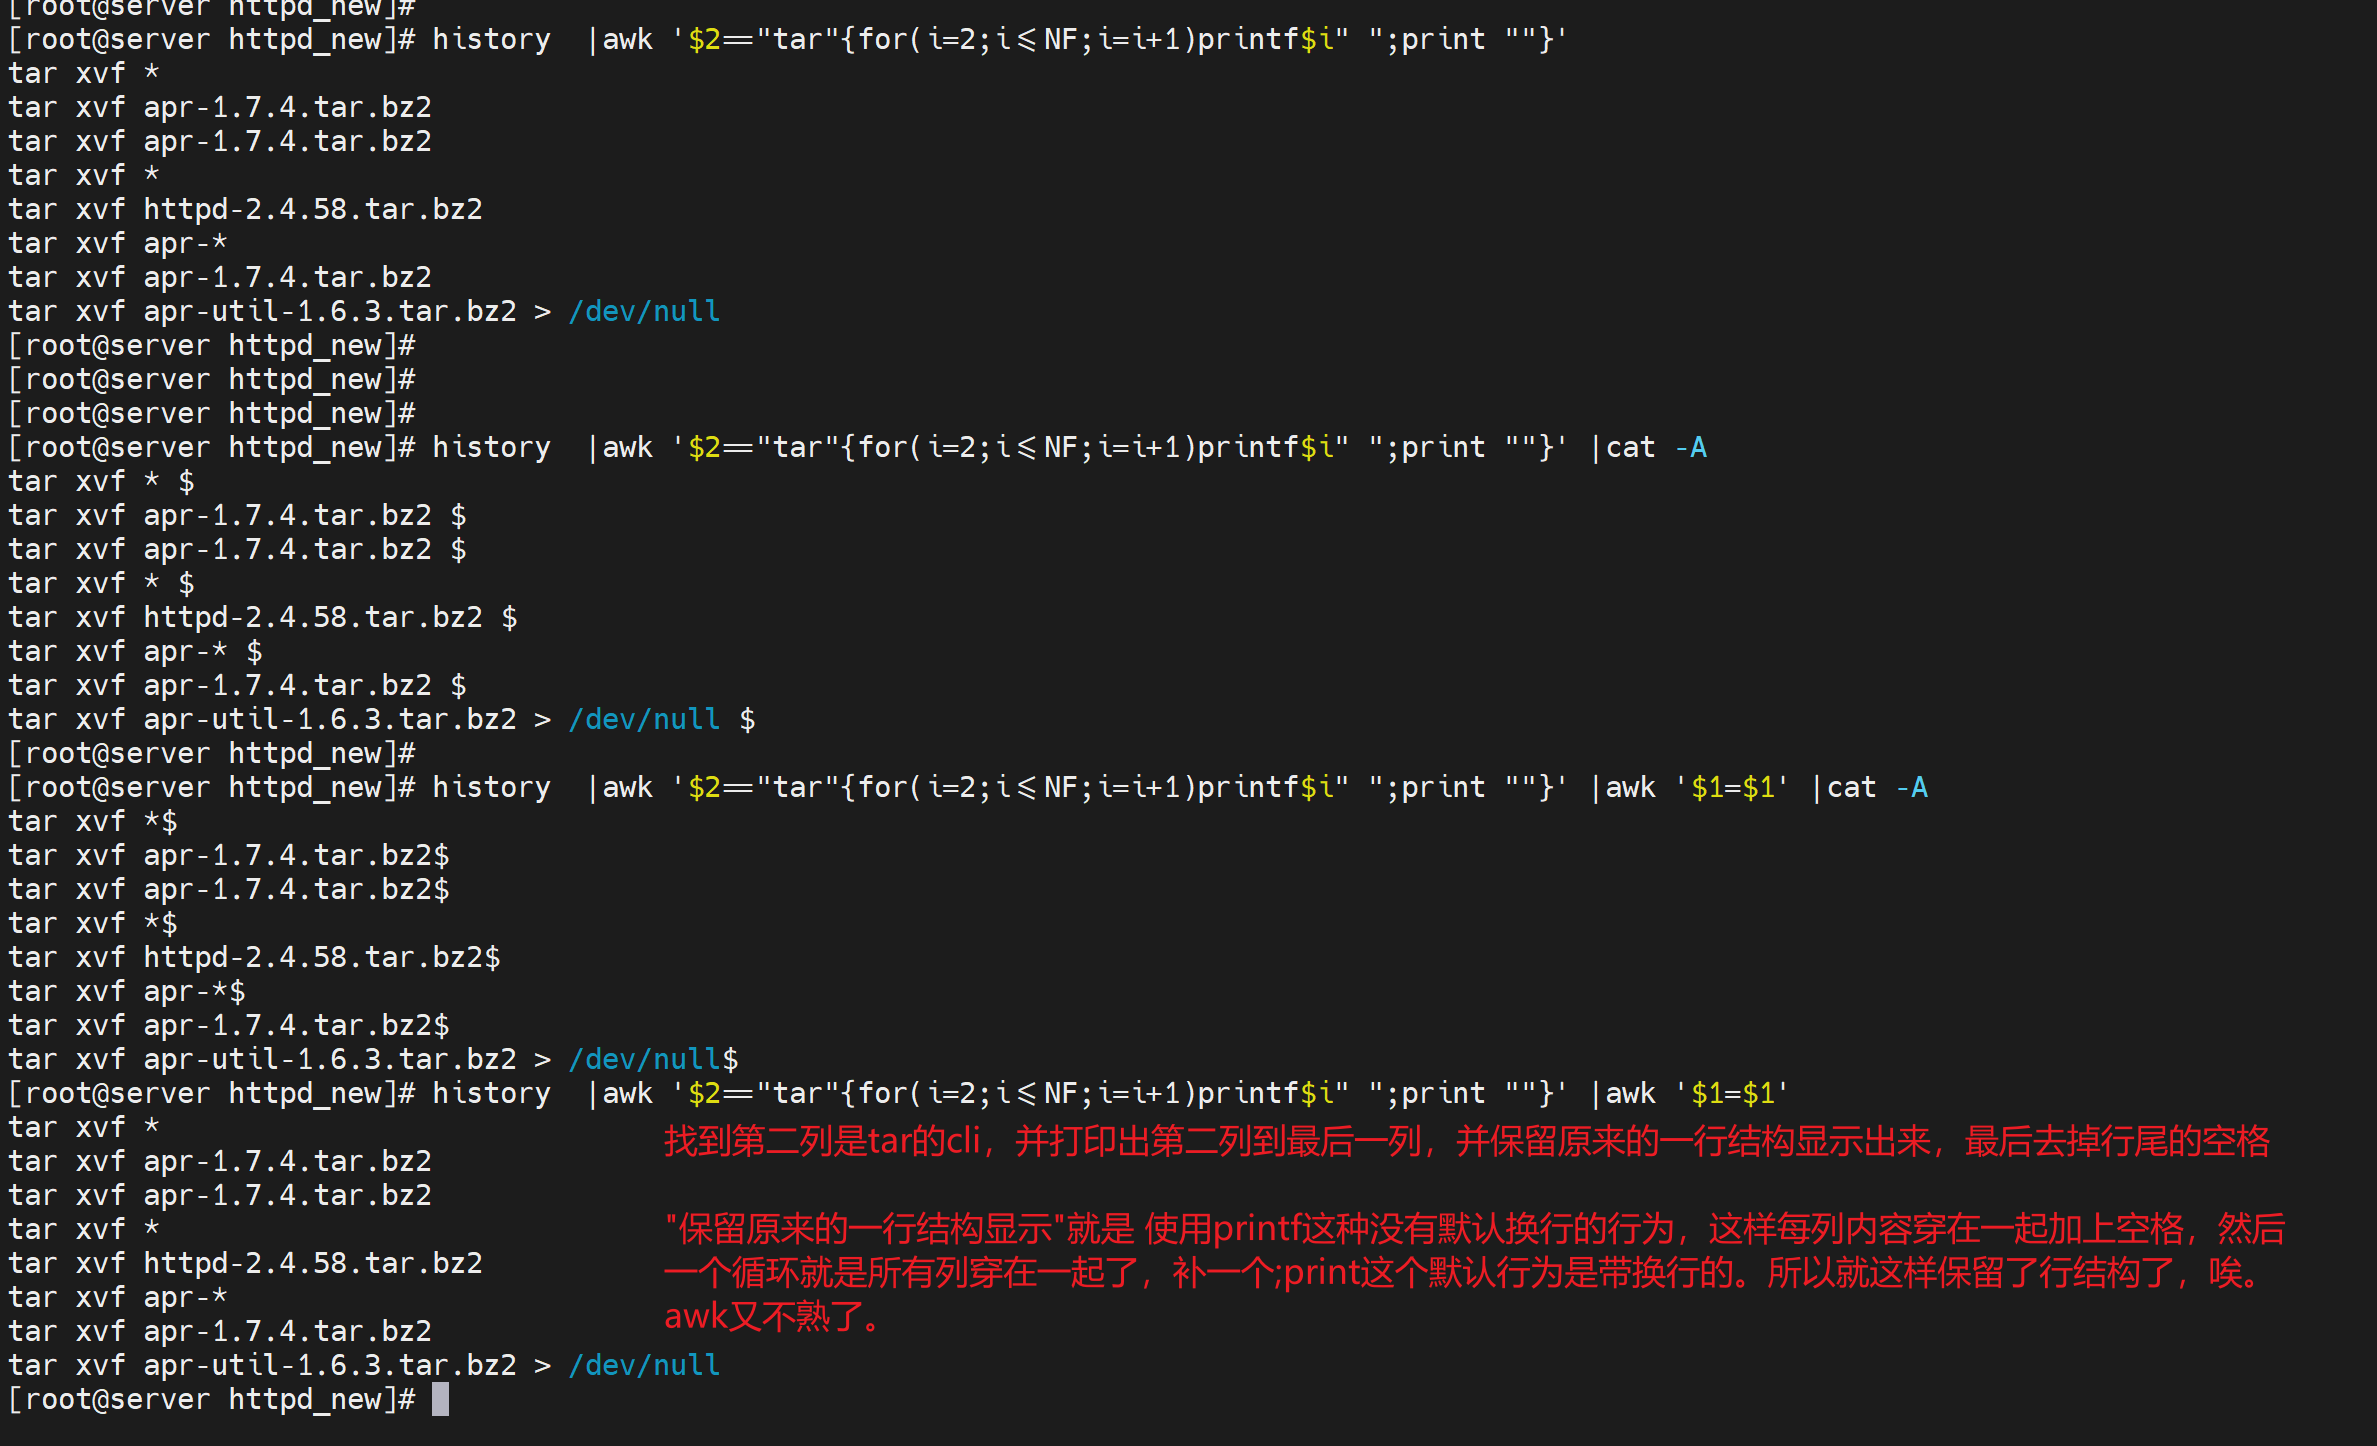Click 'history' in the topmost full command line
Viewport: 2377px width, 1446px height.
coord(491,39)
